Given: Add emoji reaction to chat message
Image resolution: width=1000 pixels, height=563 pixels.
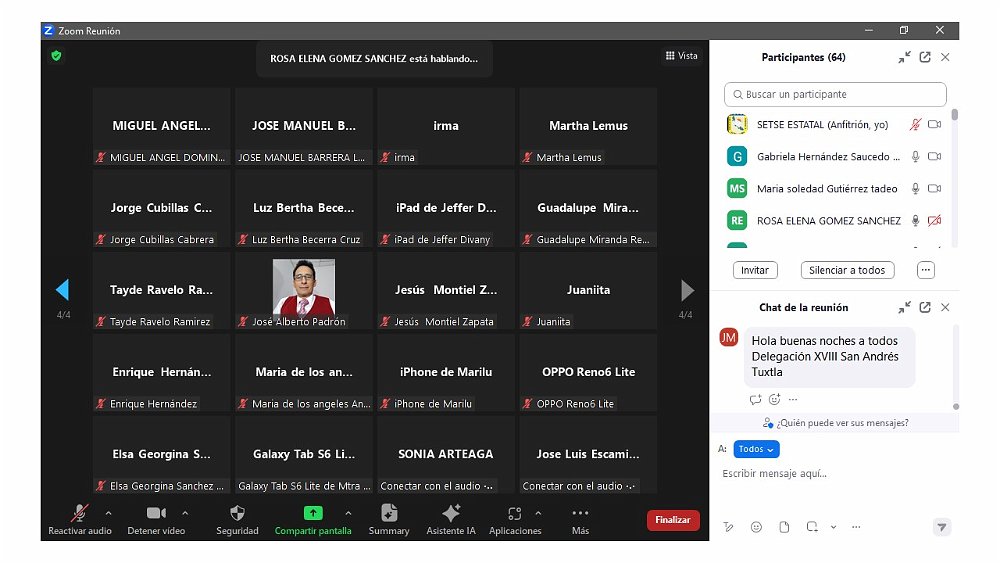Looking at the screenshot, I should coord(774,399).
